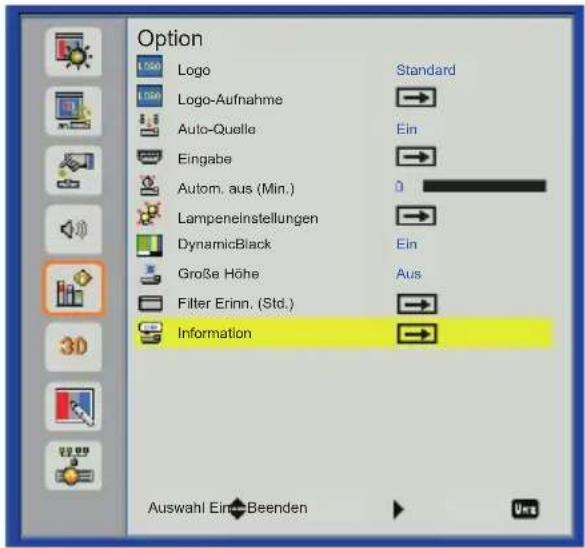Click the Autom. aus timer icon
This screenshot has width=585, height=548.
149,185
